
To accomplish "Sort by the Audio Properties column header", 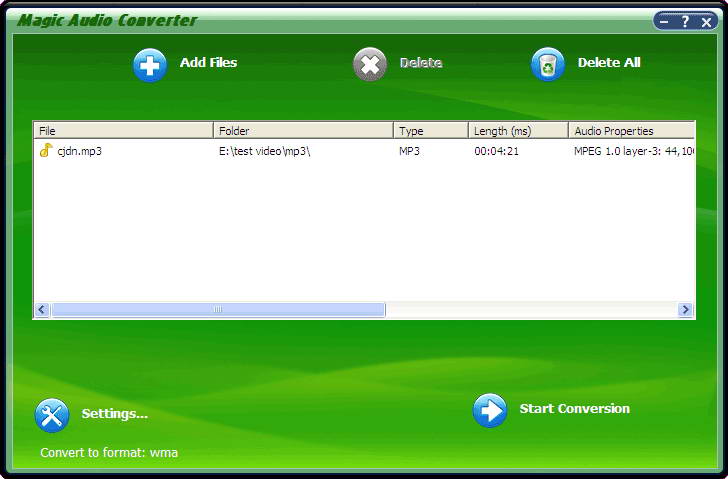I will pos(631,131).
